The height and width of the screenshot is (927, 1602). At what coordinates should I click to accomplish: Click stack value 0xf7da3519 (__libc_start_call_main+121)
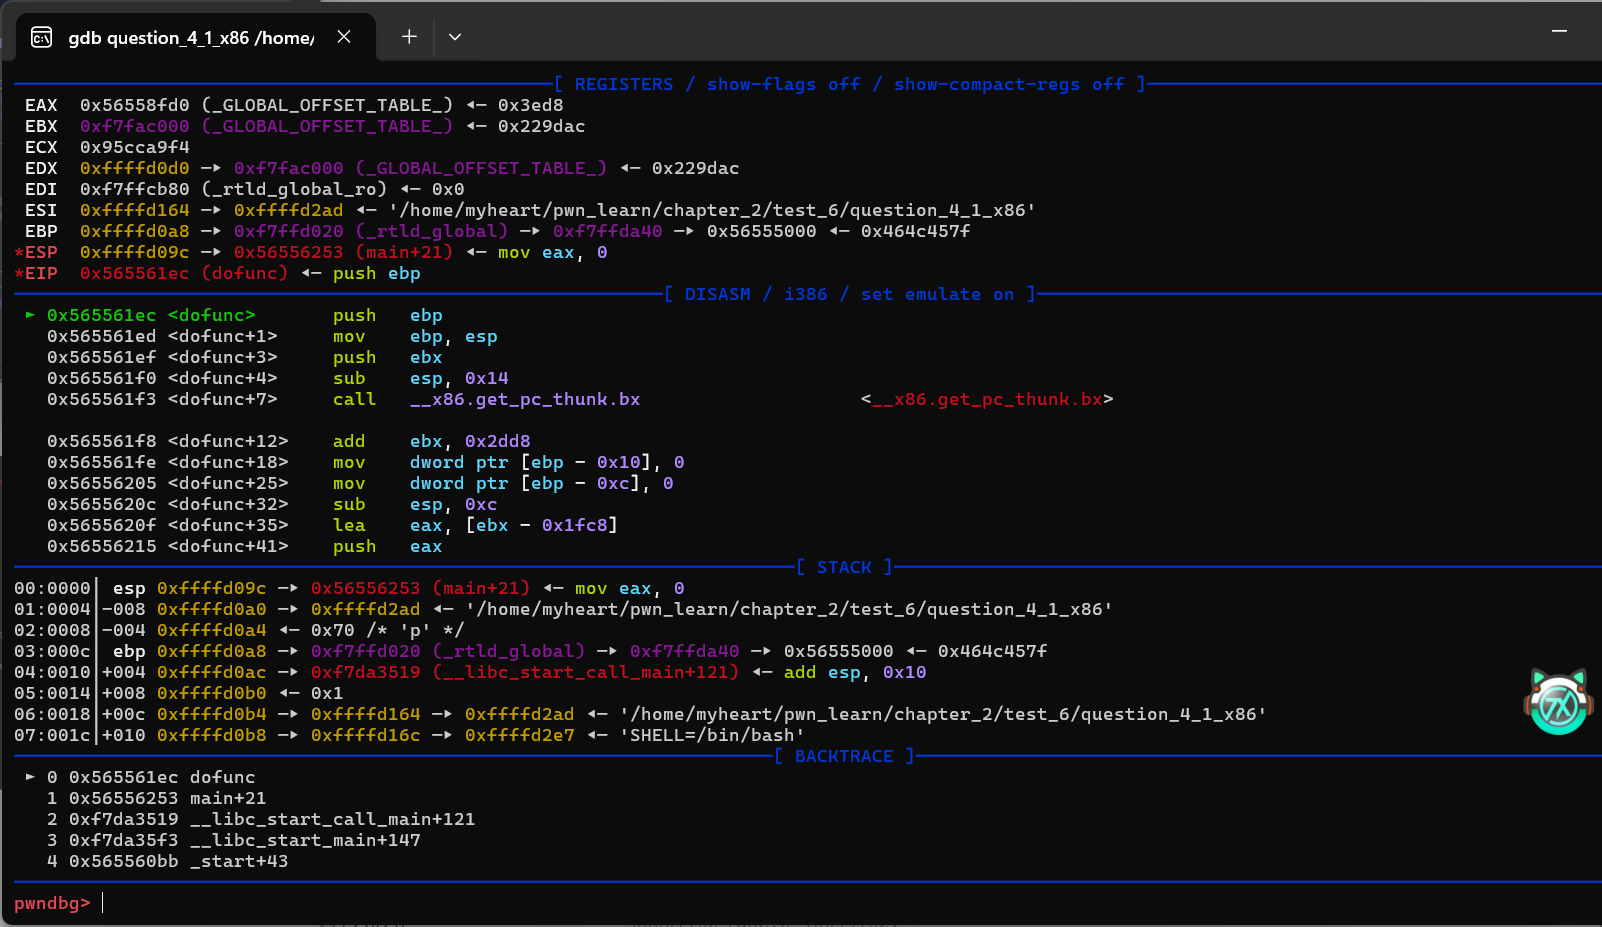tap(525, 672)
